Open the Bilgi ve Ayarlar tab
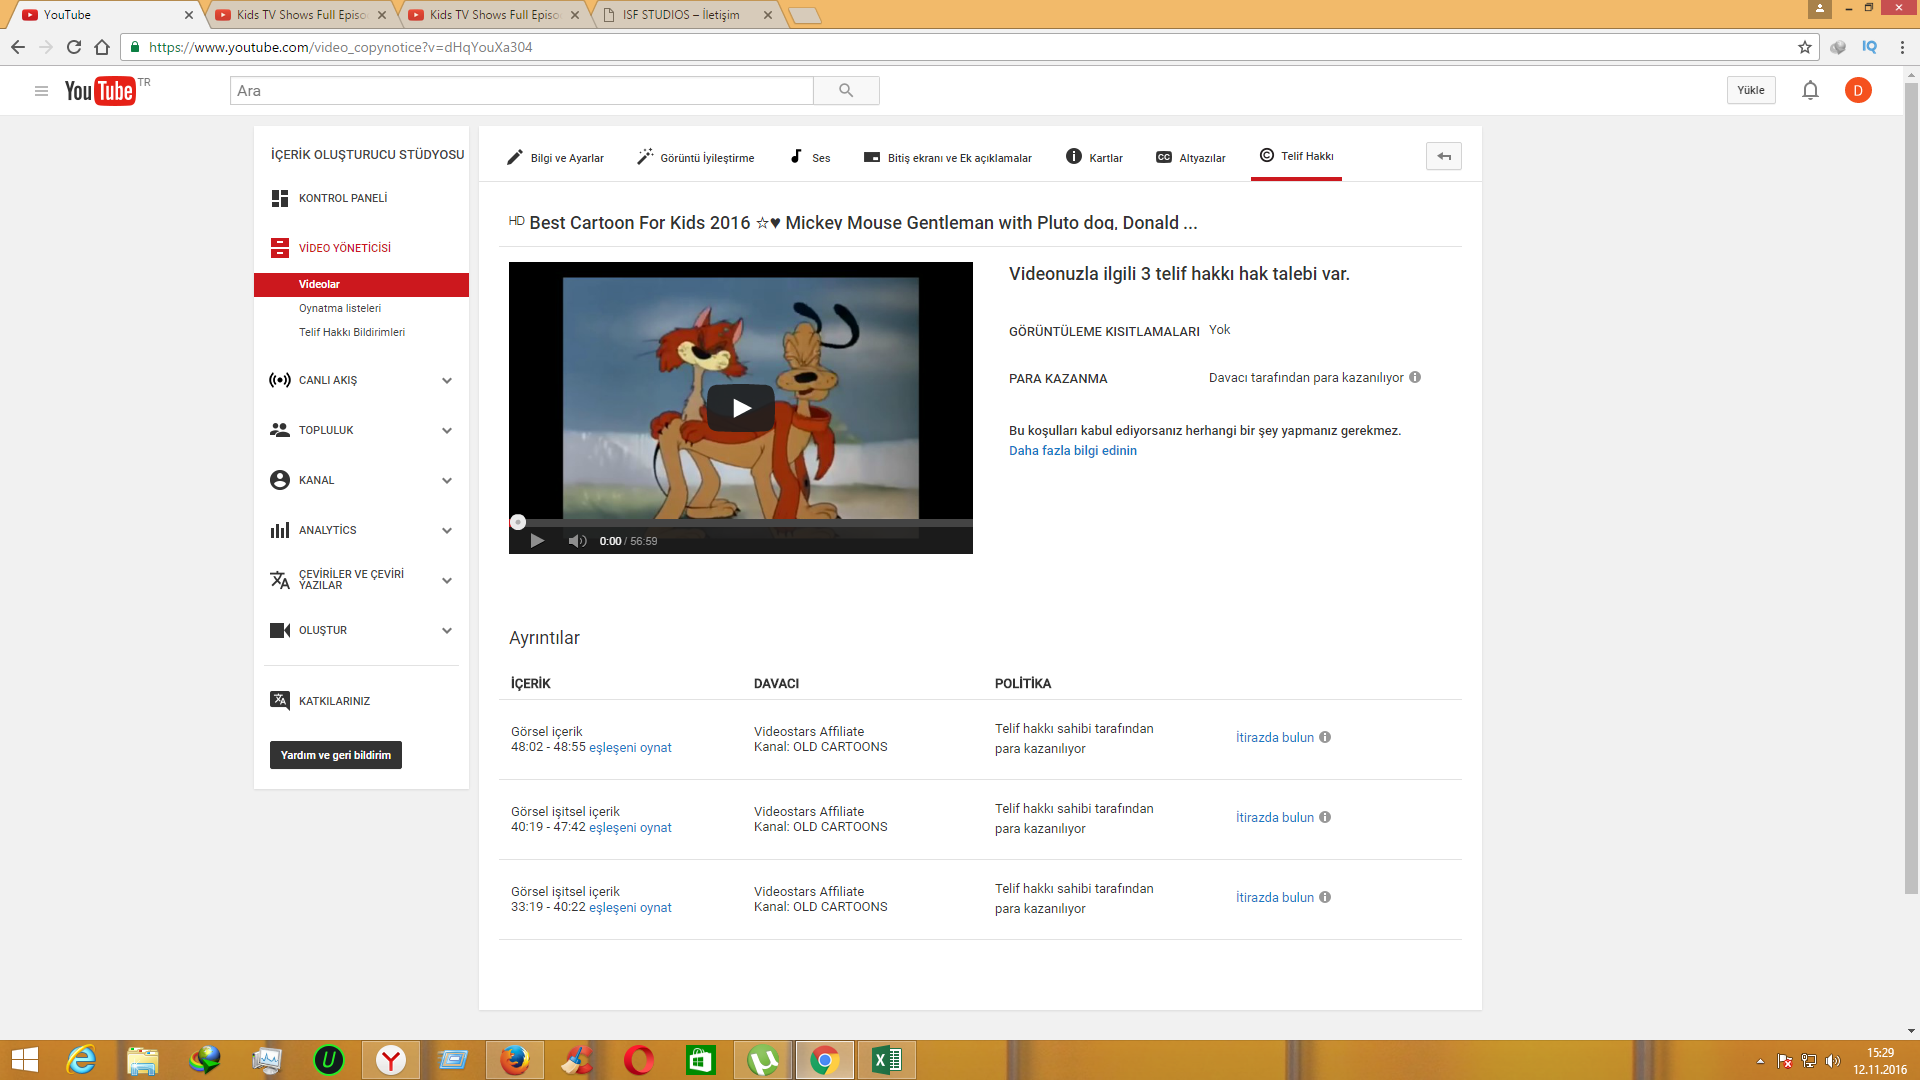The height and width of the screenshot is (1080, 1920). pos(555,157)
